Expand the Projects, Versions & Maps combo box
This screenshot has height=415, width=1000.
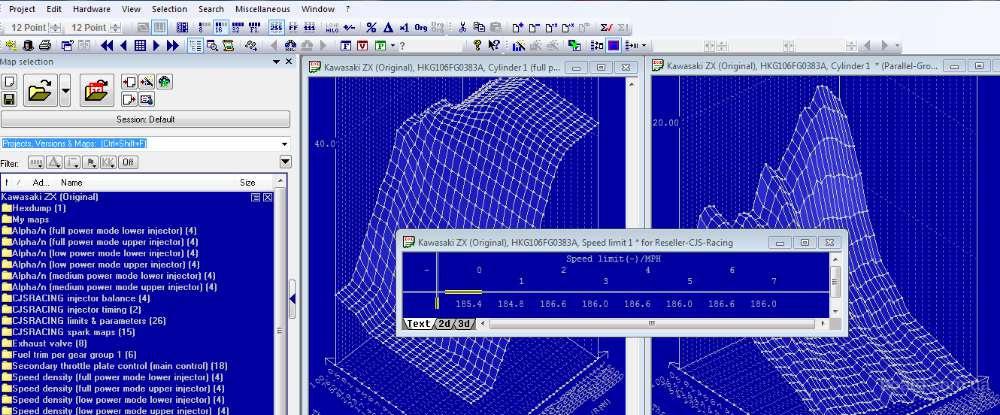click(x=284, y=144)
